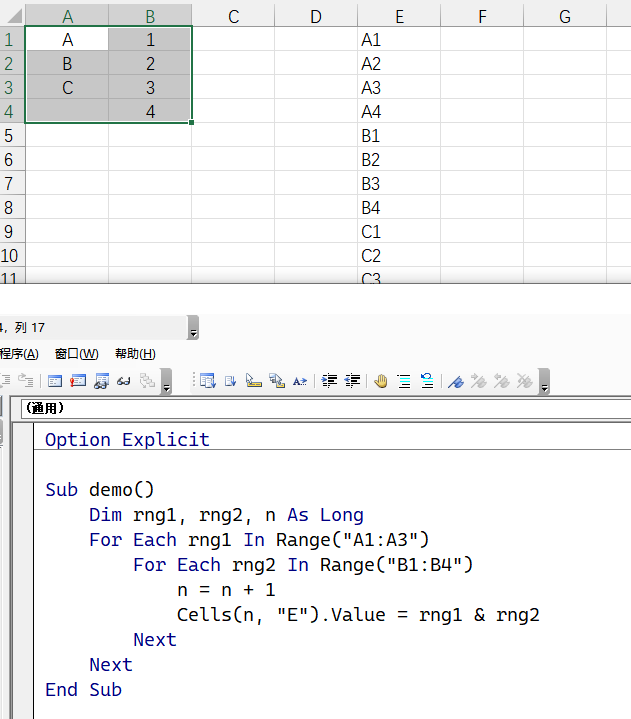Viewport: 631px width, 719px height.
Task: Open Debug toolbar options dropdown arrow
Action: tap(167, 382)
